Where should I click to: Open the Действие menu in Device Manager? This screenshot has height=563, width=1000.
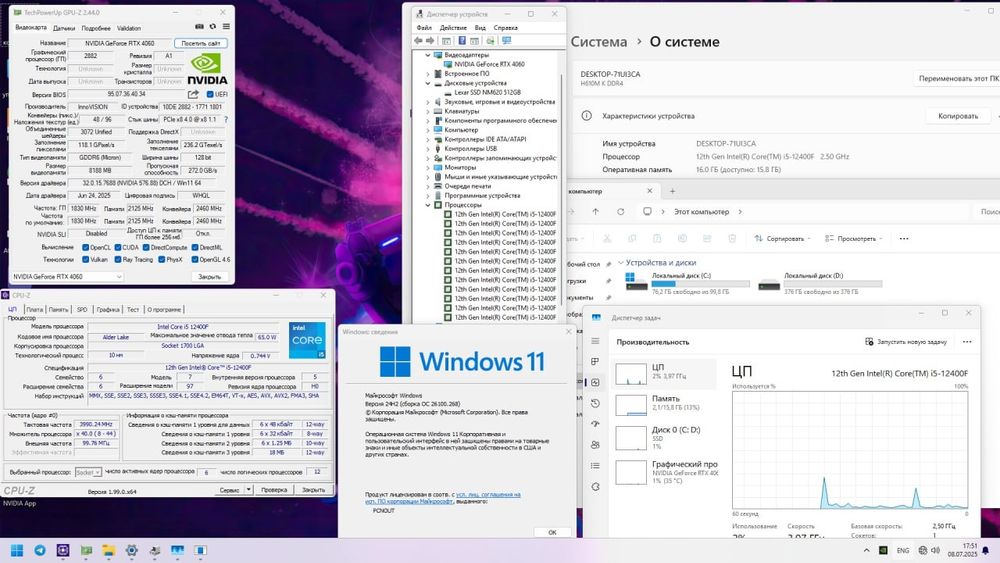(x=453, y=27)
